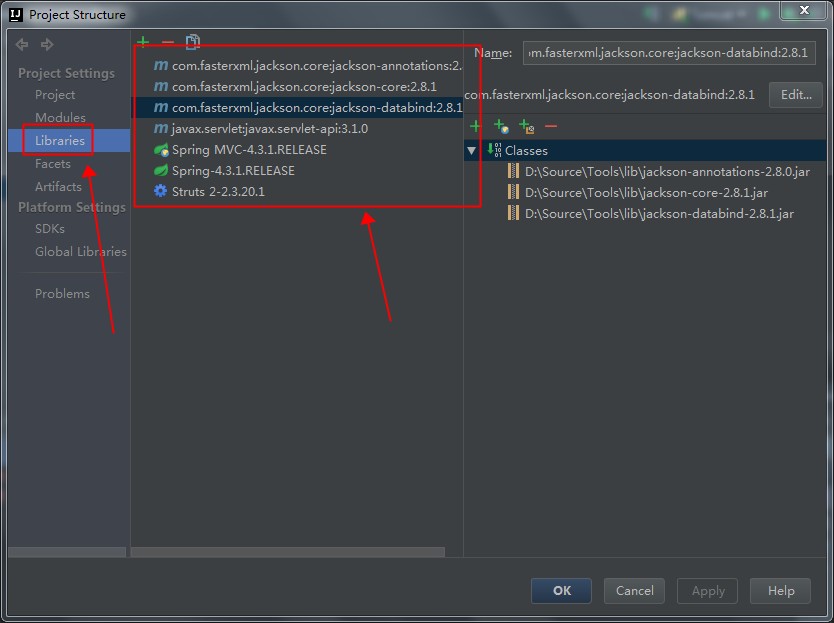Copy the selected library
The image size is (834, 623).
click(193, 41)
